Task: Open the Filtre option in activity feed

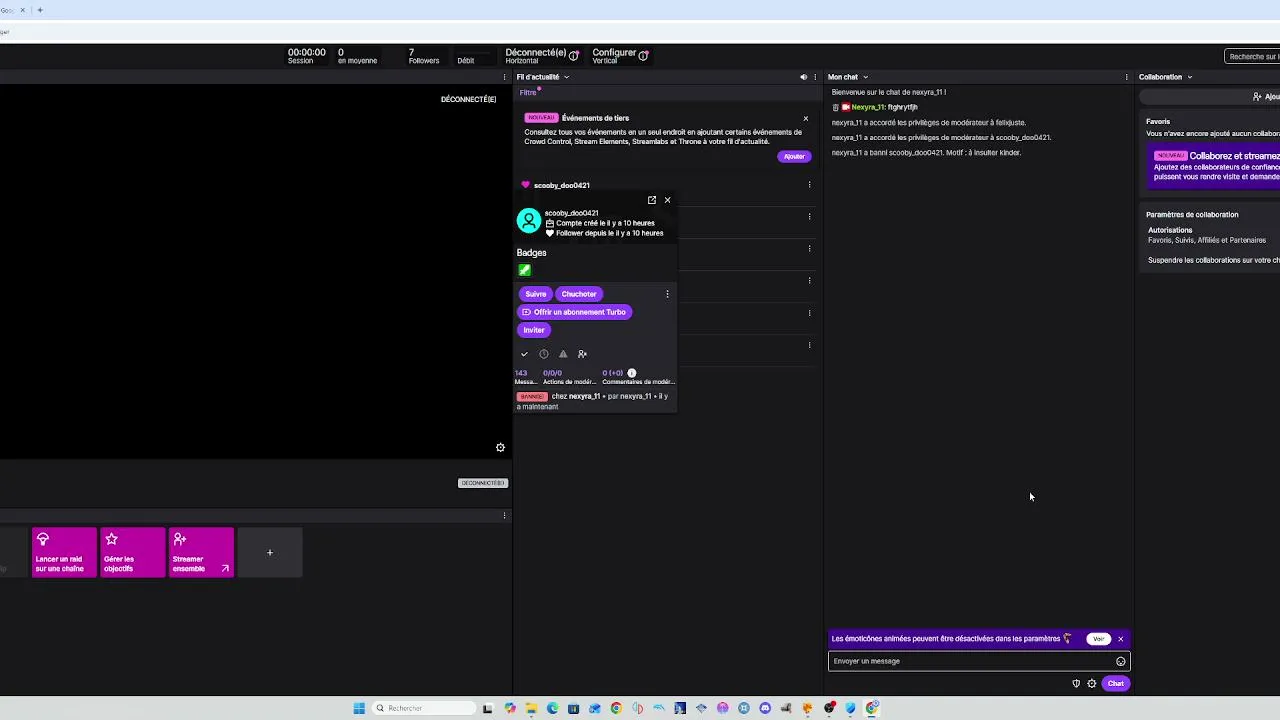Action: 528,93
